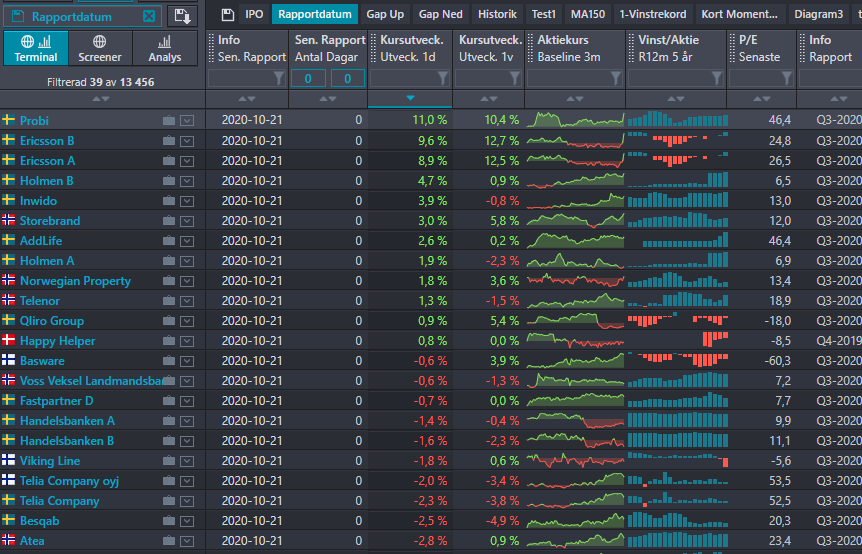Sort by company name column arrows
The width and height of the screenshot is (862, 554).
tap(101, 99)
